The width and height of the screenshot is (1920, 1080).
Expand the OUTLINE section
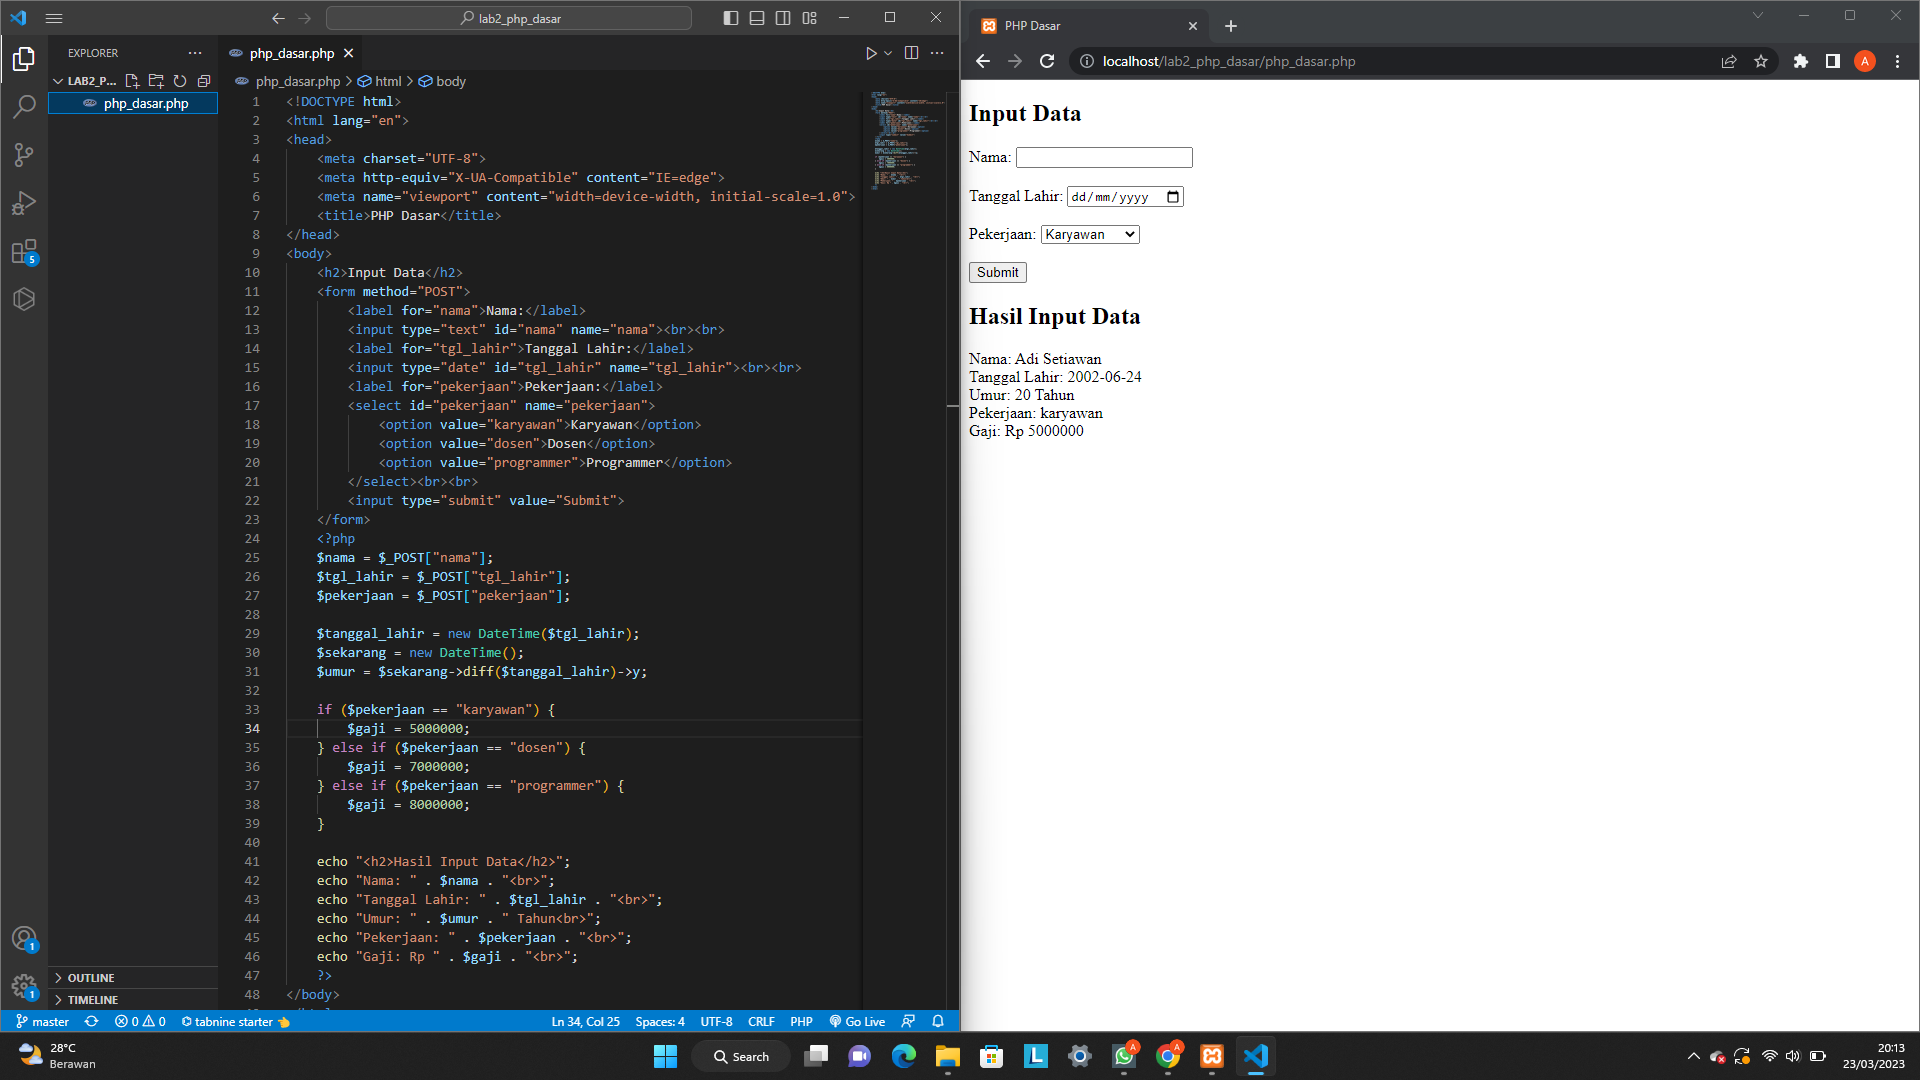click(x=91, y=977)
